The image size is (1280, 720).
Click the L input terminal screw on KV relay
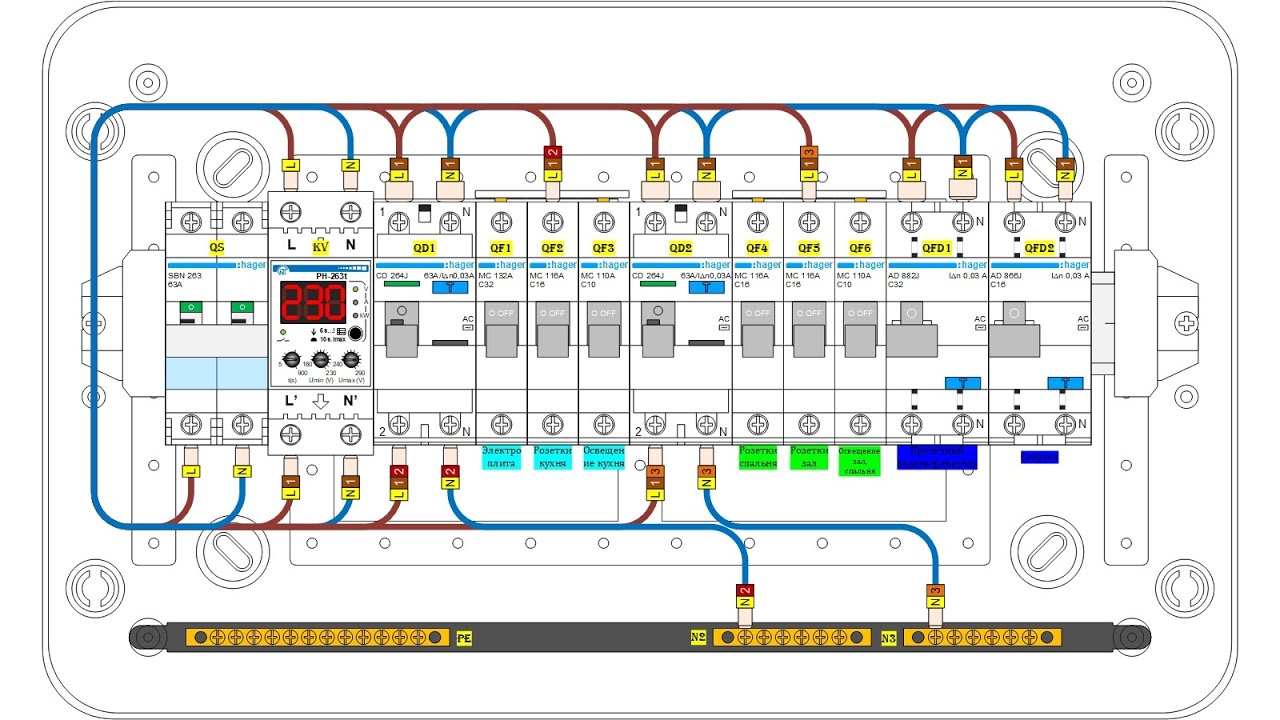[x=291, y=212]
